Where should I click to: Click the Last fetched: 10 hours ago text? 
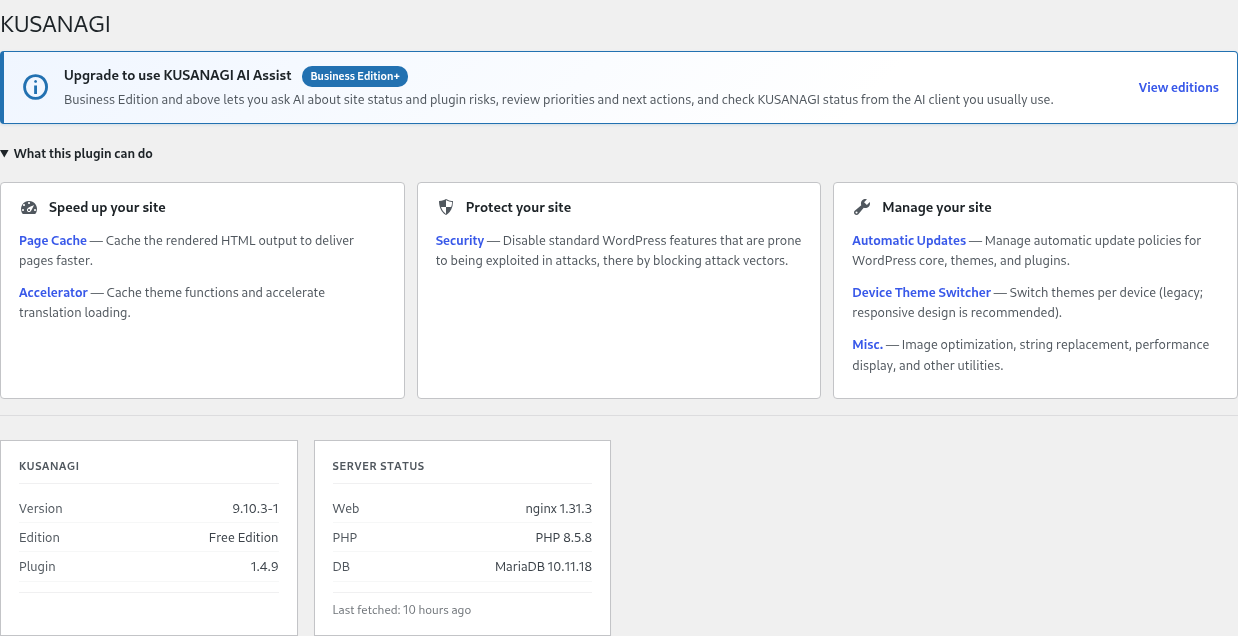tap(401, 610)
